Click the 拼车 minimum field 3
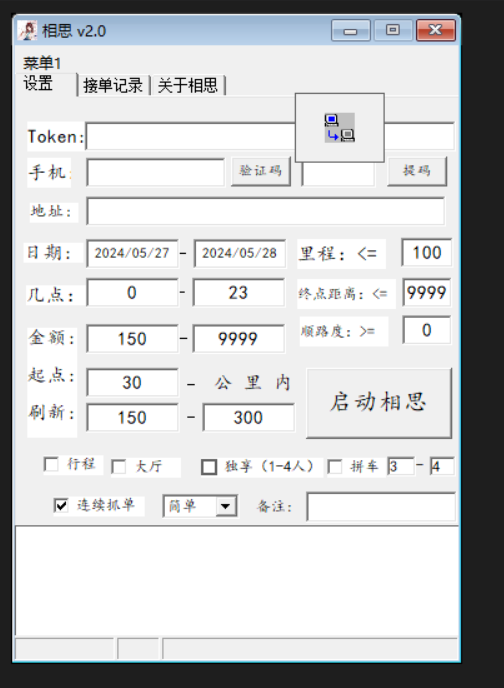504x688 pixels. pyautogui.click(x=400, y=466)
